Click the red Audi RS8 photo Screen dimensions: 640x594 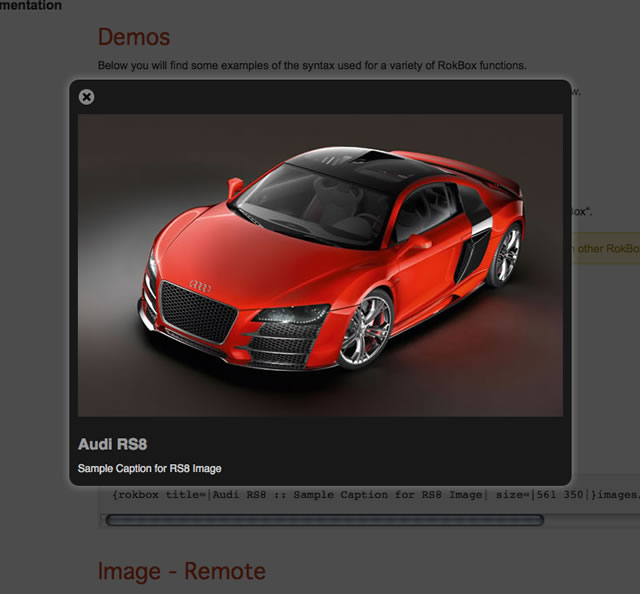click(320, 264)
